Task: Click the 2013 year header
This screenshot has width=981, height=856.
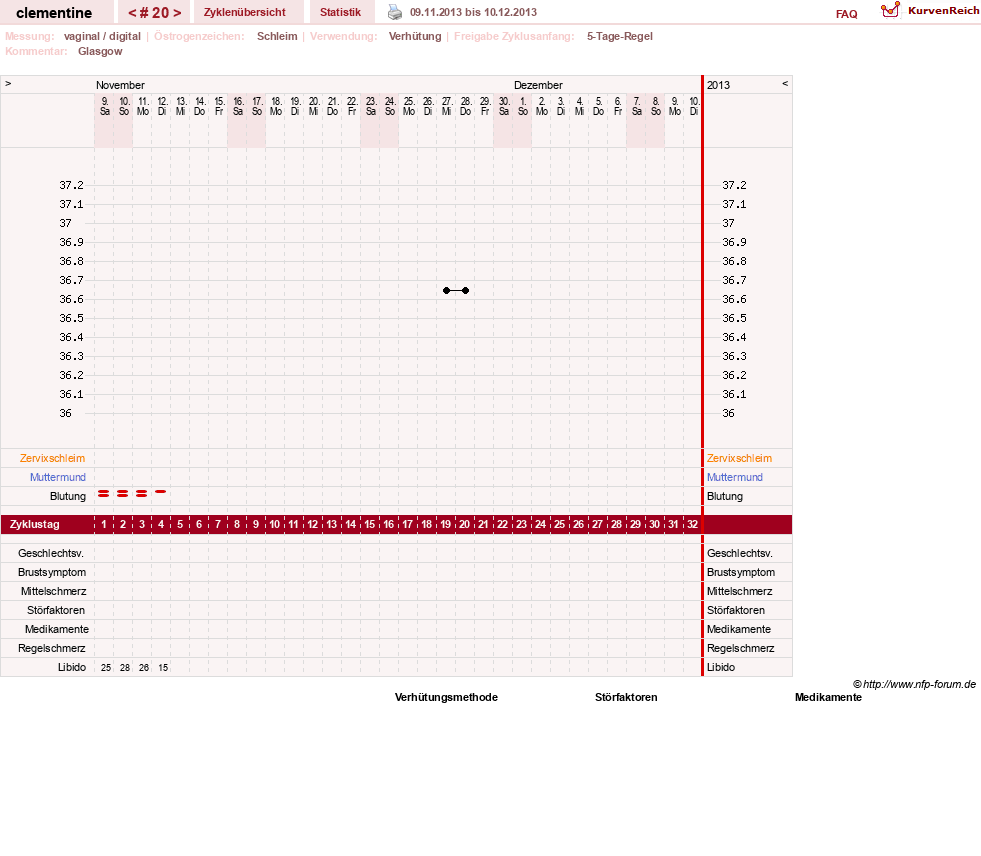Action: tap(718, 85)
